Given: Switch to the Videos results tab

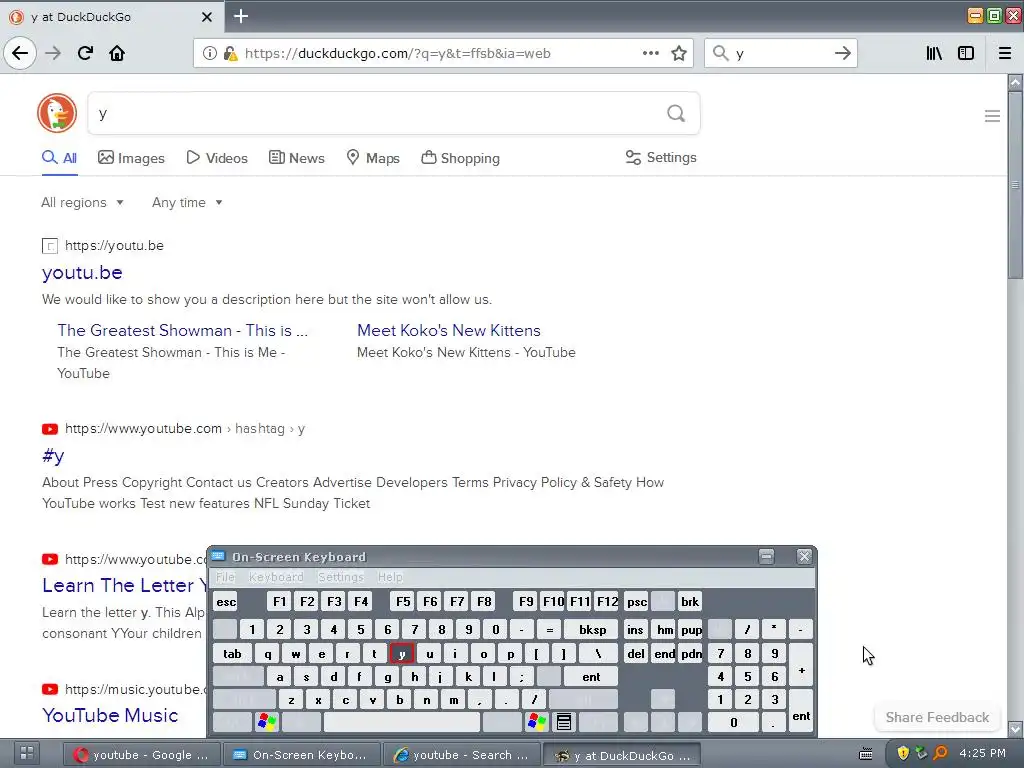Looking at the screenshot, I should pos(217,158).
